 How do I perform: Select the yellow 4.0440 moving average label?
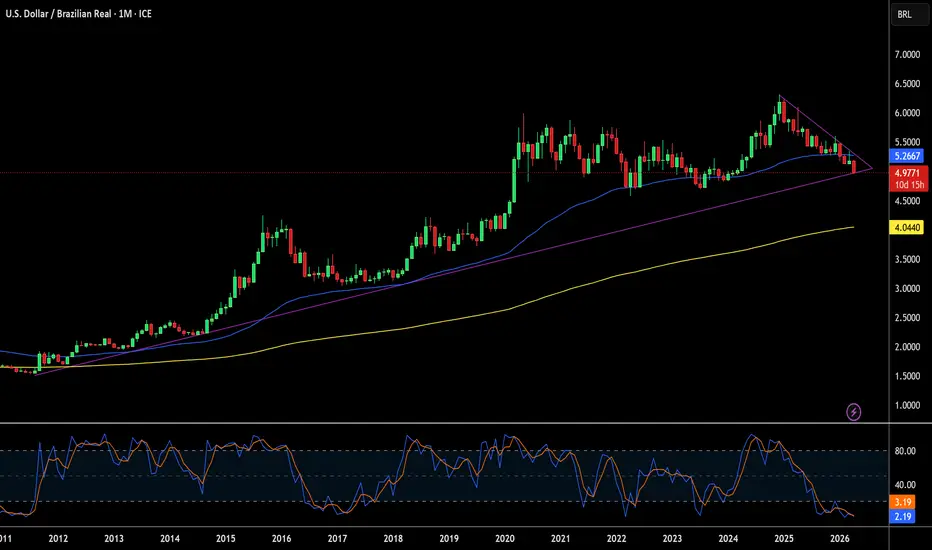tap(907, 227)
